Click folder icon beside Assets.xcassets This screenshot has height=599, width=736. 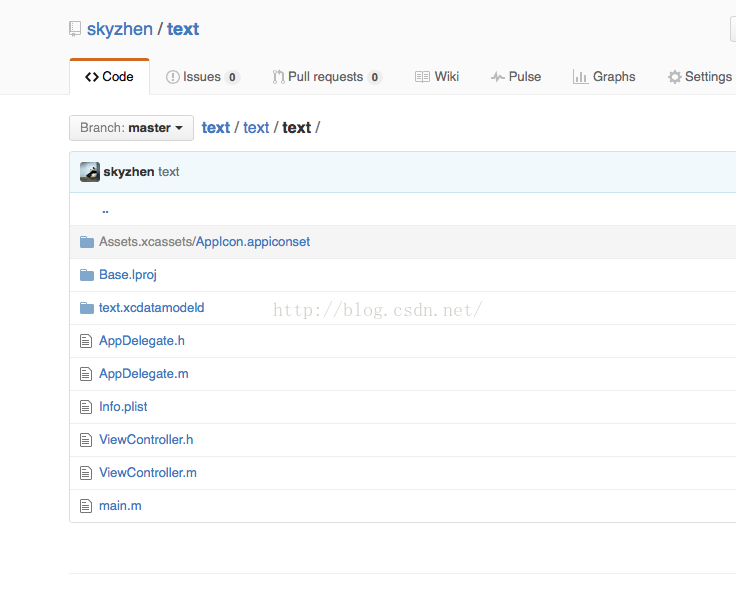coord(87,242)
